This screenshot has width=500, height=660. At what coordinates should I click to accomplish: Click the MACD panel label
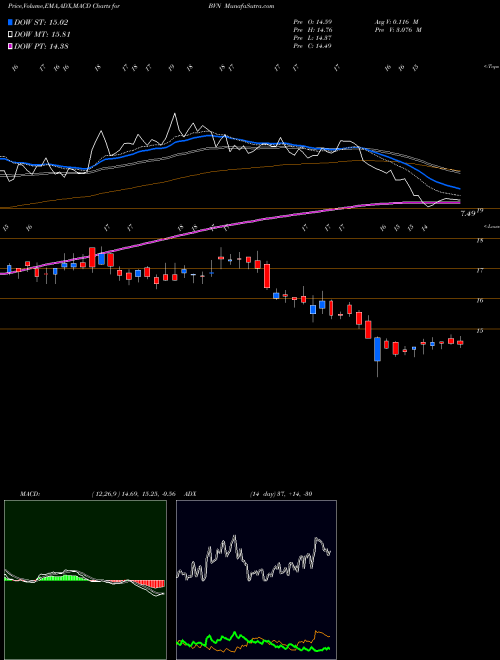point(29,493)
